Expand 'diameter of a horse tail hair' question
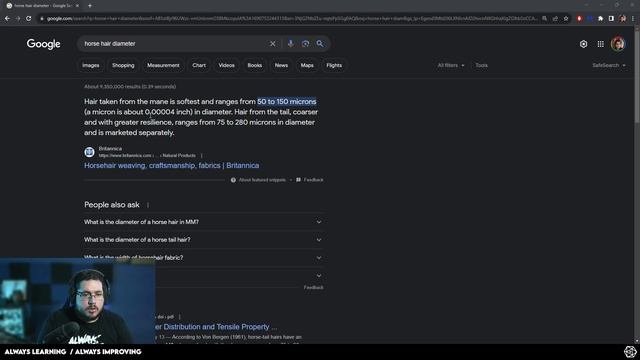The width and height of the screenshot is (640, 360). (x=203, y=240)
